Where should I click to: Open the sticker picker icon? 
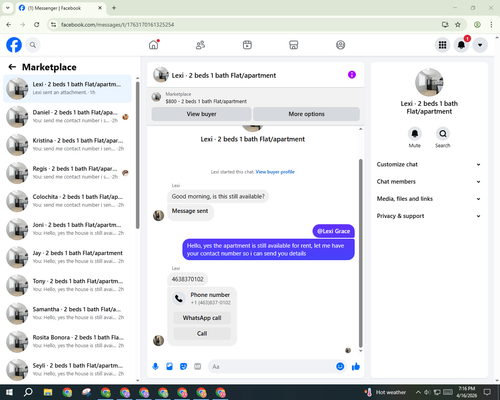pyautogui.click(x=183, y=367)
